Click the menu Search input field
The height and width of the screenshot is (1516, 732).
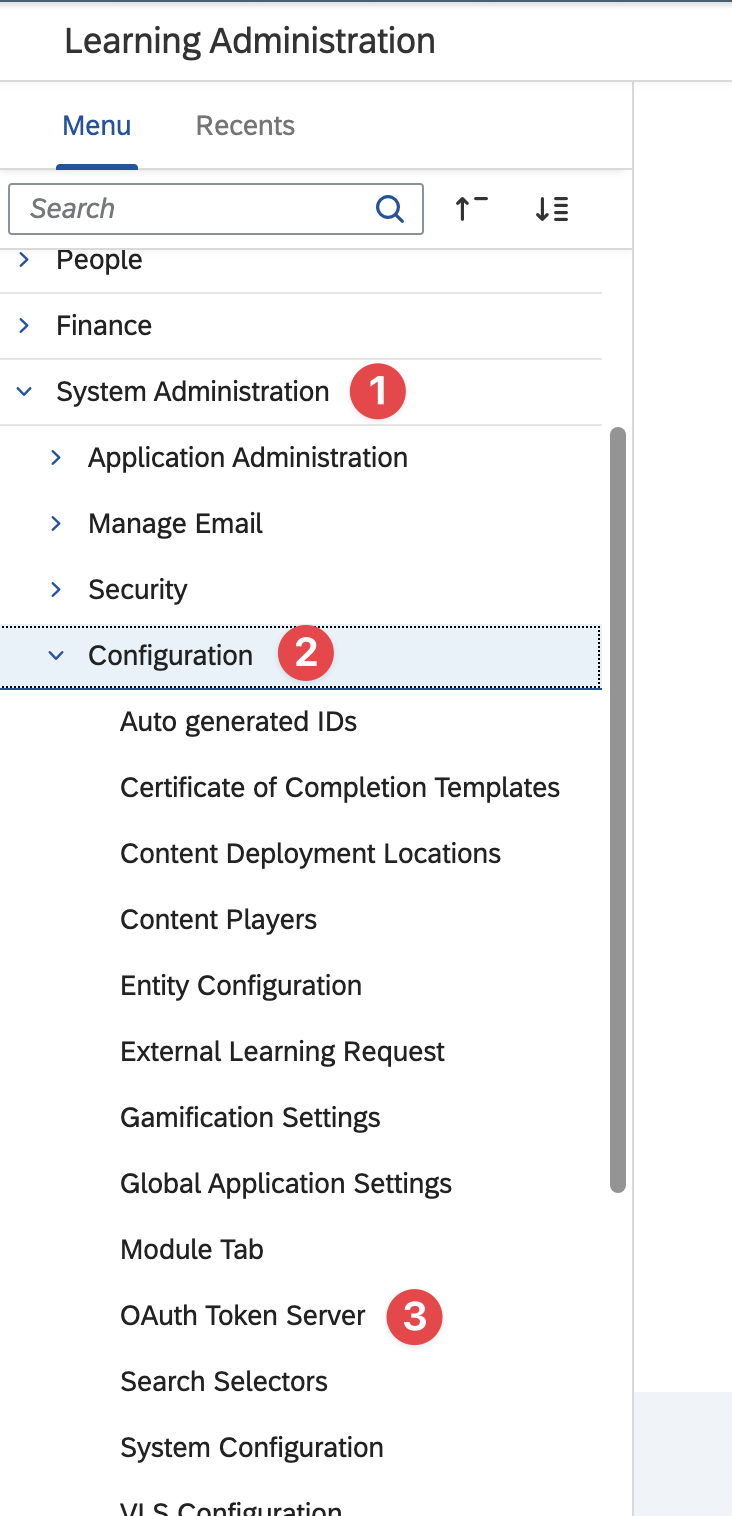tap(195, 209)
